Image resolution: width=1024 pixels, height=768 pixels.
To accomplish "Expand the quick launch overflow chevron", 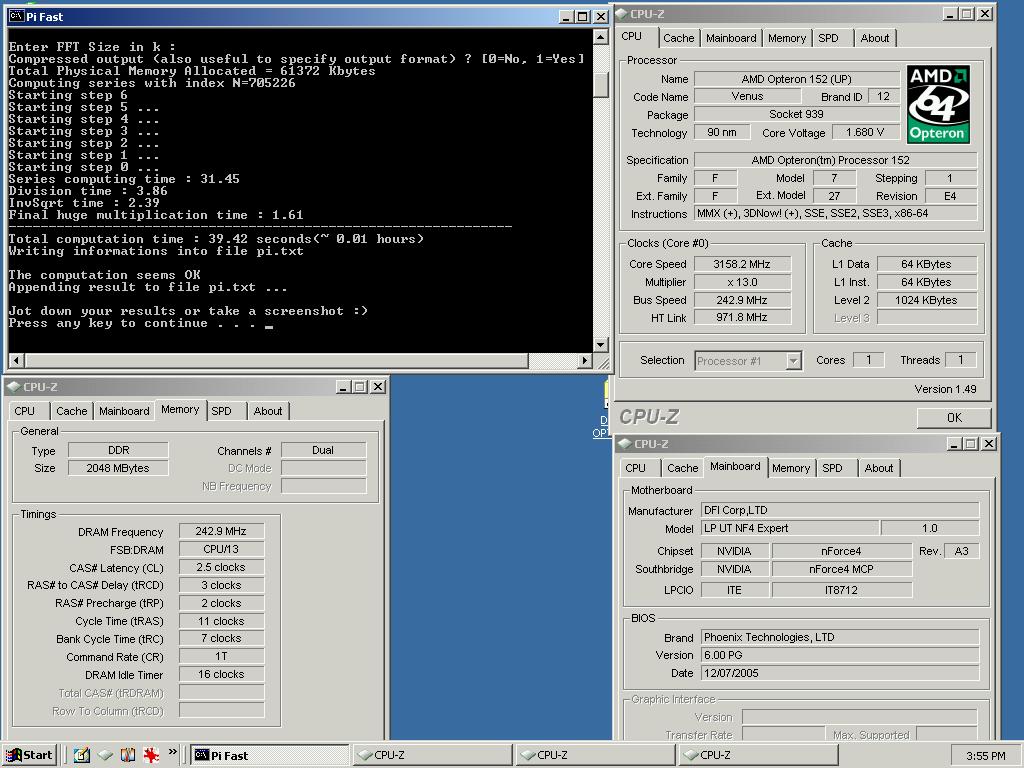I will coord(172,752).
